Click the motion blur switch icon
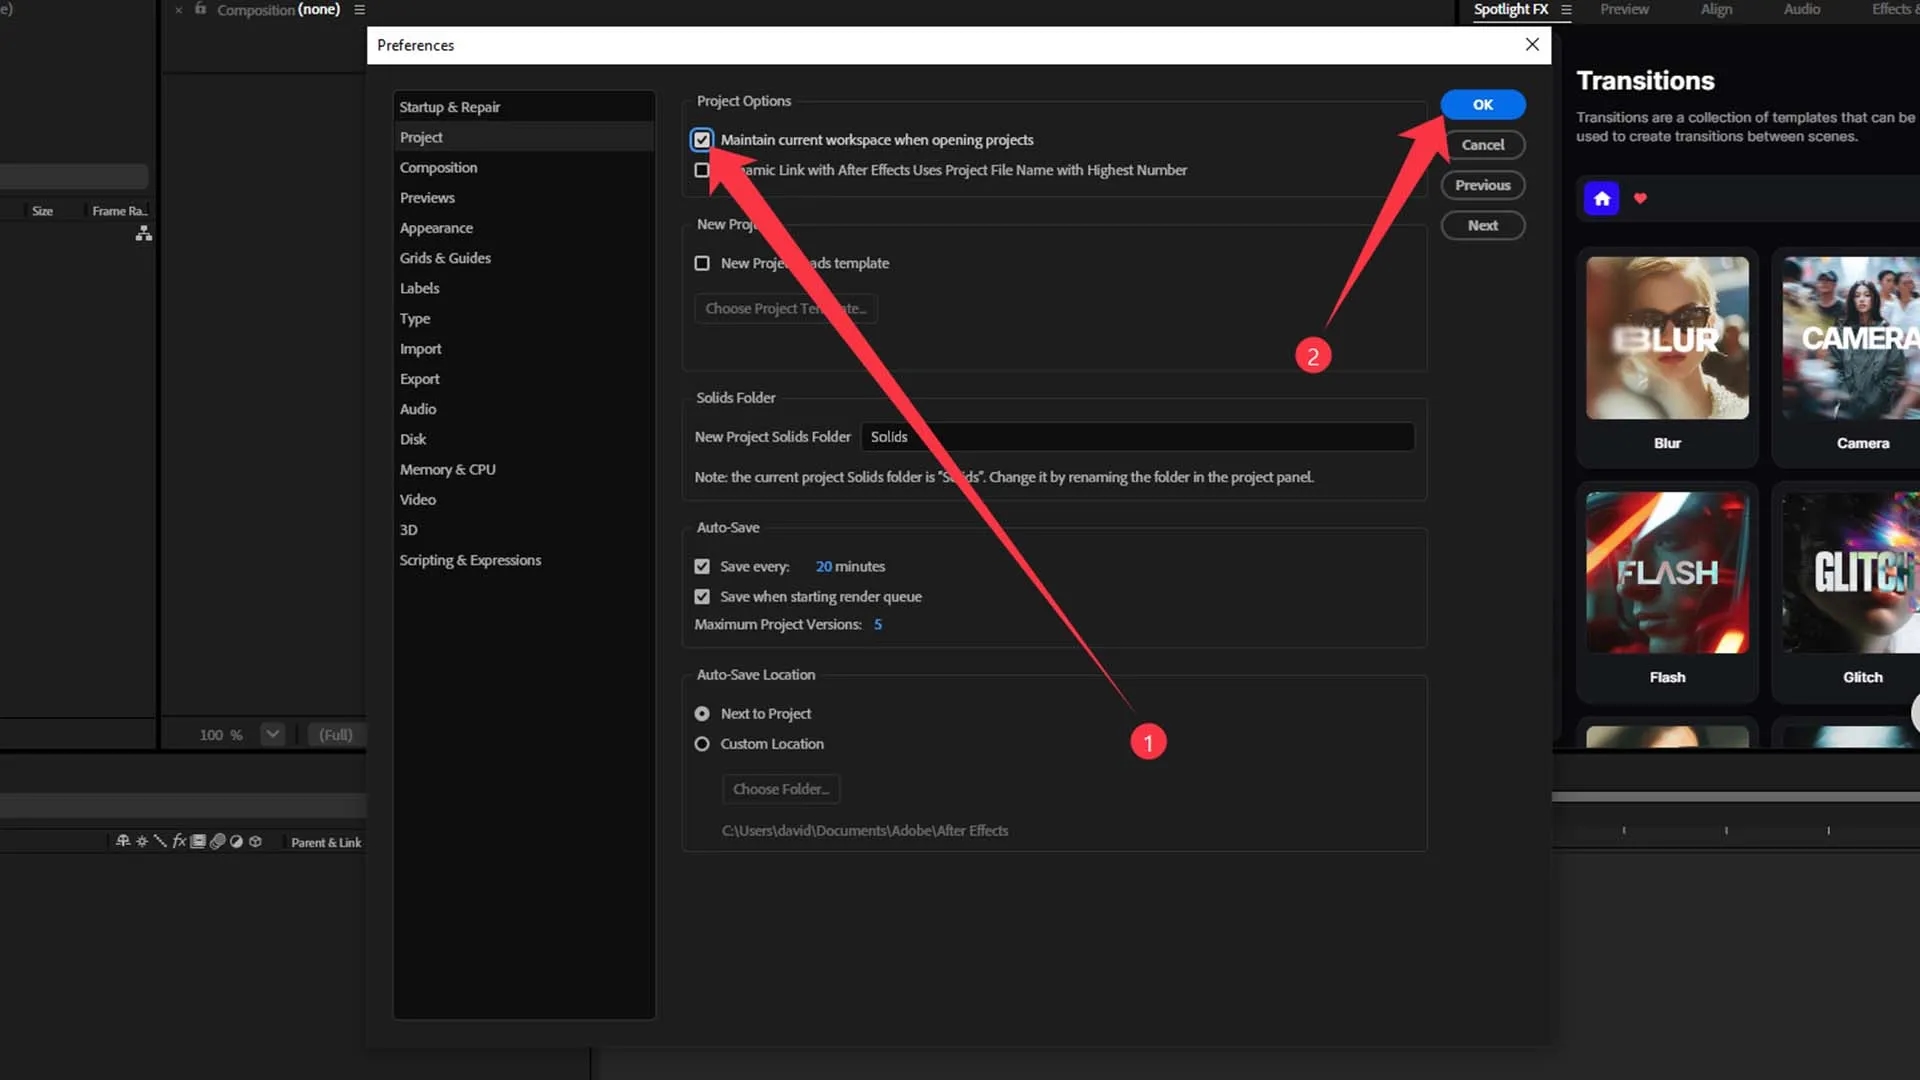 click(217, 842)
